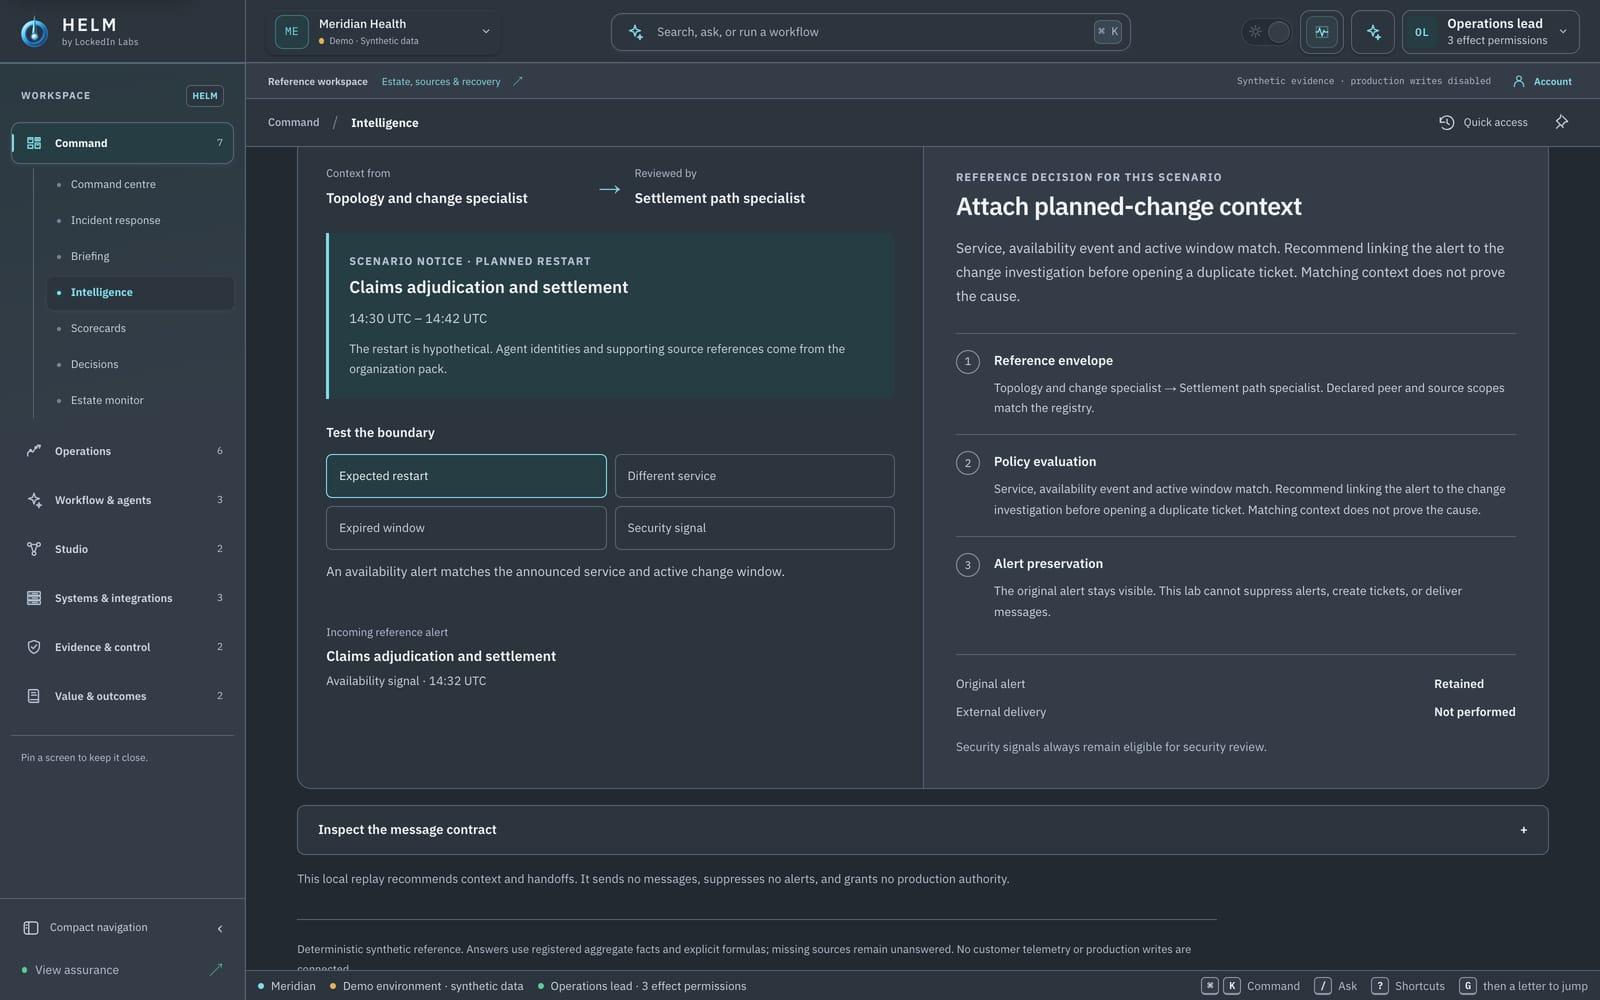Click the plus icon on message contract
1600x1000 pixels.
click(x=1523, y=830)
